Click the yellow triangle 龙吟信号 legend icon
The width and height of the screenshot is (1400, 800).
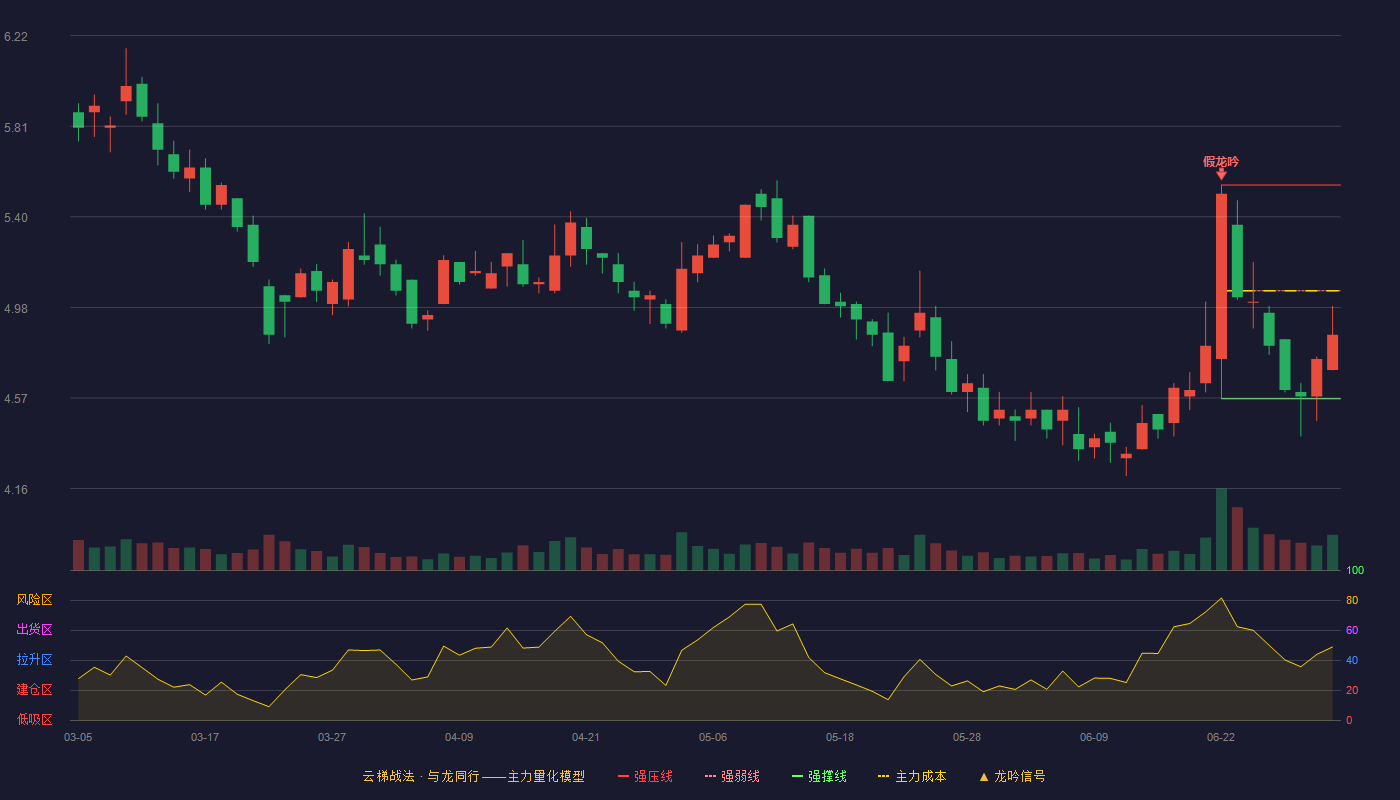coord(984,776)
